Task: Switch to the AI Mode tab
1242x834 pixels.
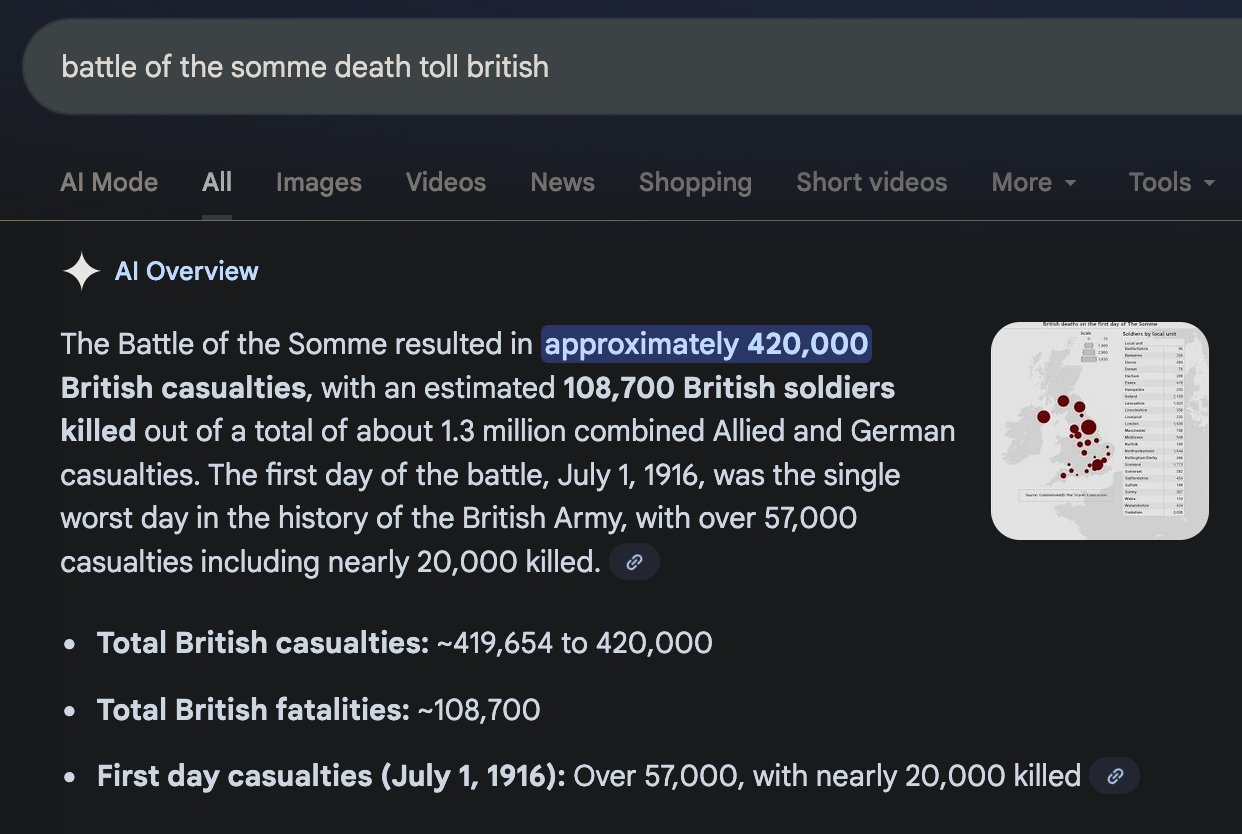Action: coord(109,182)
